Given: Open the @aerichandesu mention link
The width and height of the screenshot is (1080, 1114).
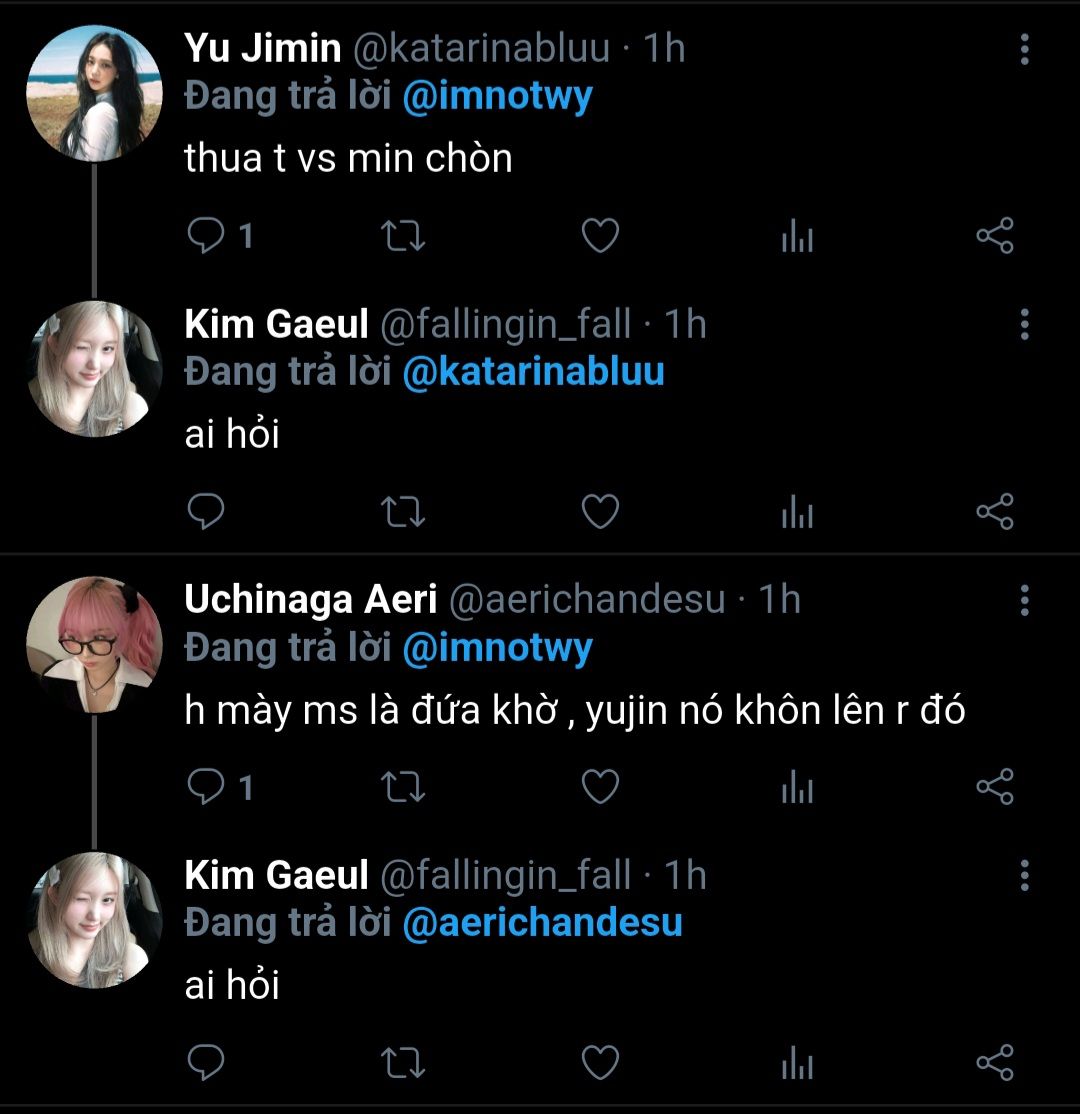Looking at the screenshot, I should pos(541,923).
